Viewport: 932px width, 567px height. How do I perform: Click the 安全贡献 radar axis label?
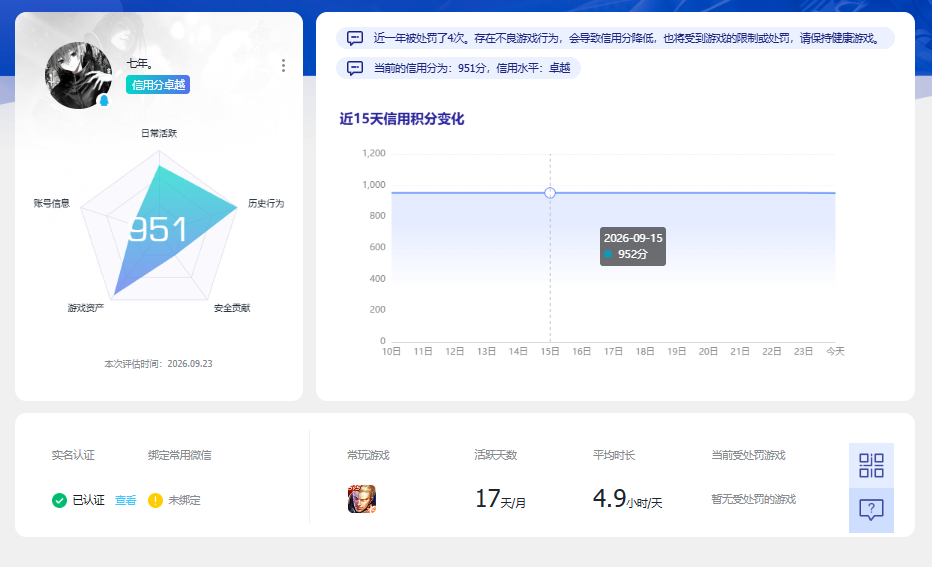click(232, 308)
